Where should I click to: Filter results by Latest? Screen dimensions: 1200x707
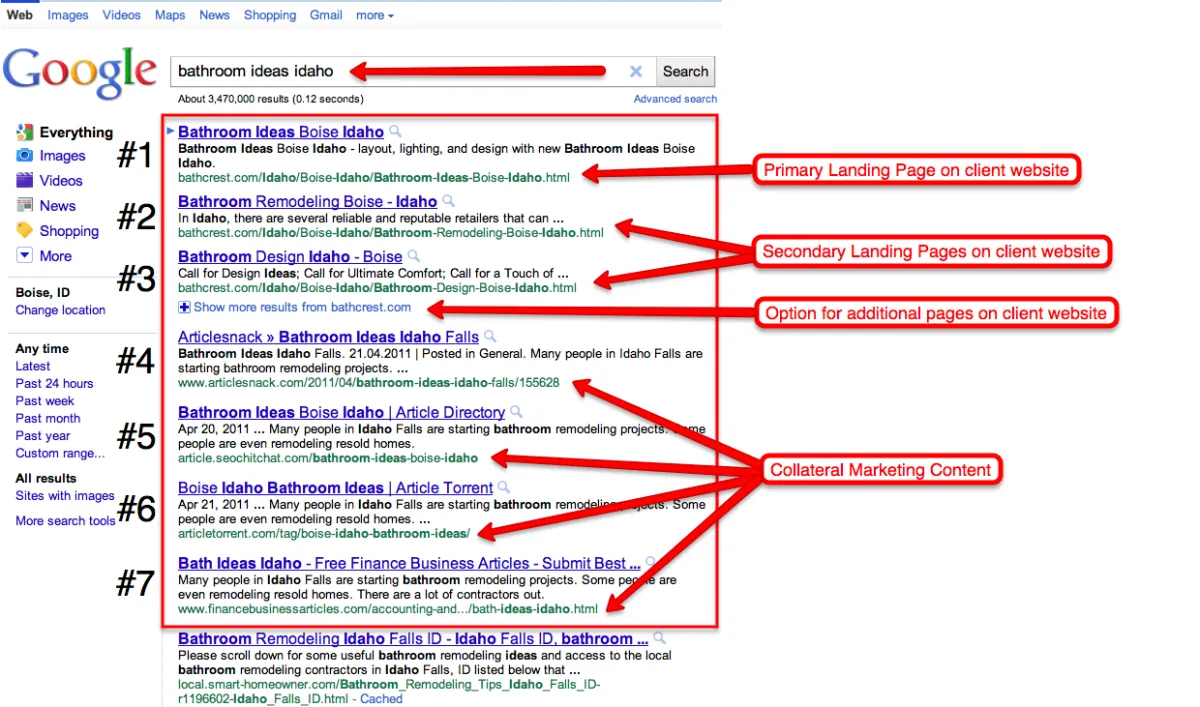[33, 366]
